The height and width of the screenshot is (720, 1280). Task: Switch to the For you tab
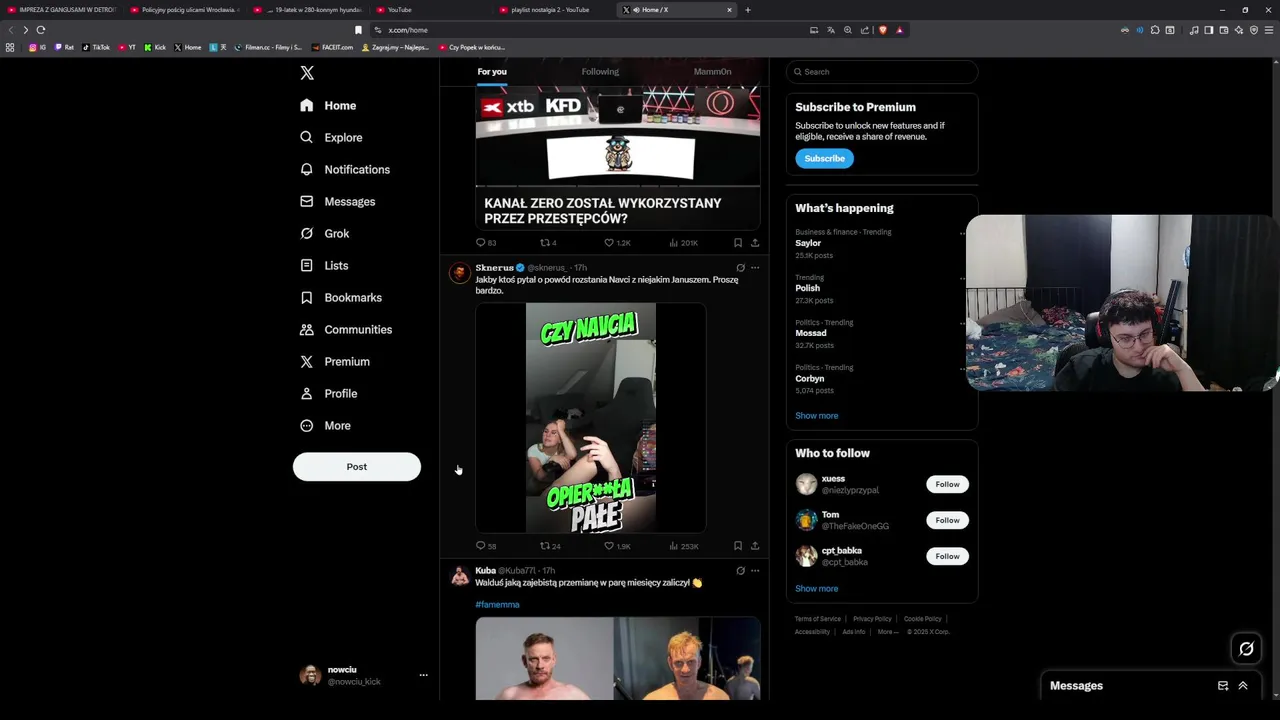click(x=492, y=72)
